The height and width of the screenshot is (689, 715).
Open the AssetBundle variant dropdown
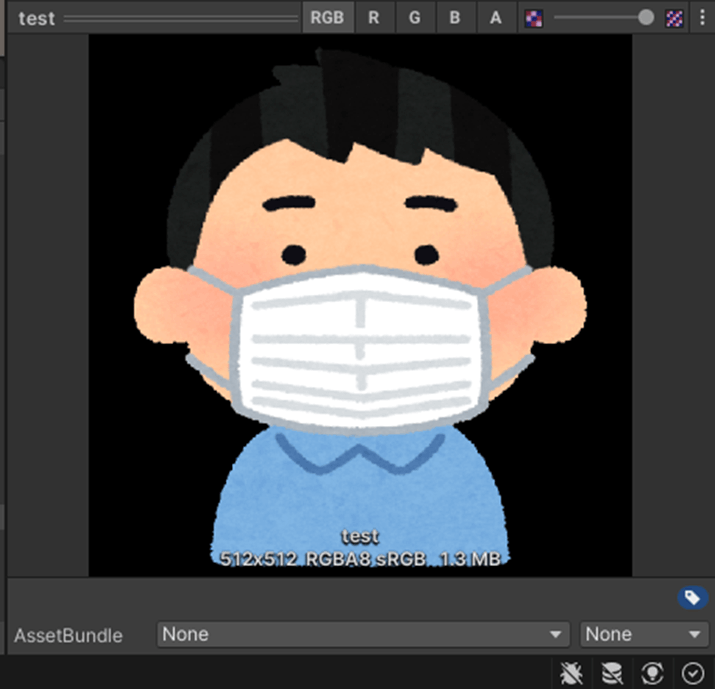point(644,634)
